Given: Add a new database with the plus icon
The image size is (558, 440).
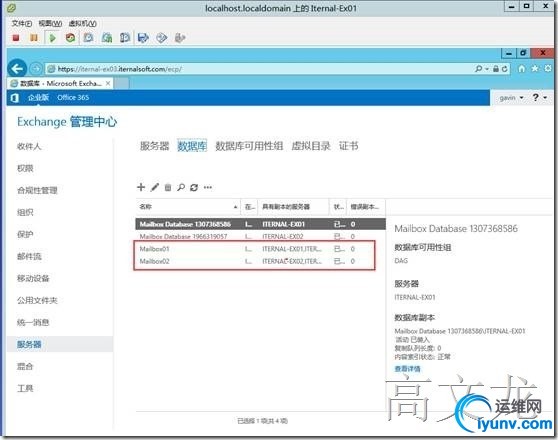Looking at the screenshot, I should (x=141, y=187).
